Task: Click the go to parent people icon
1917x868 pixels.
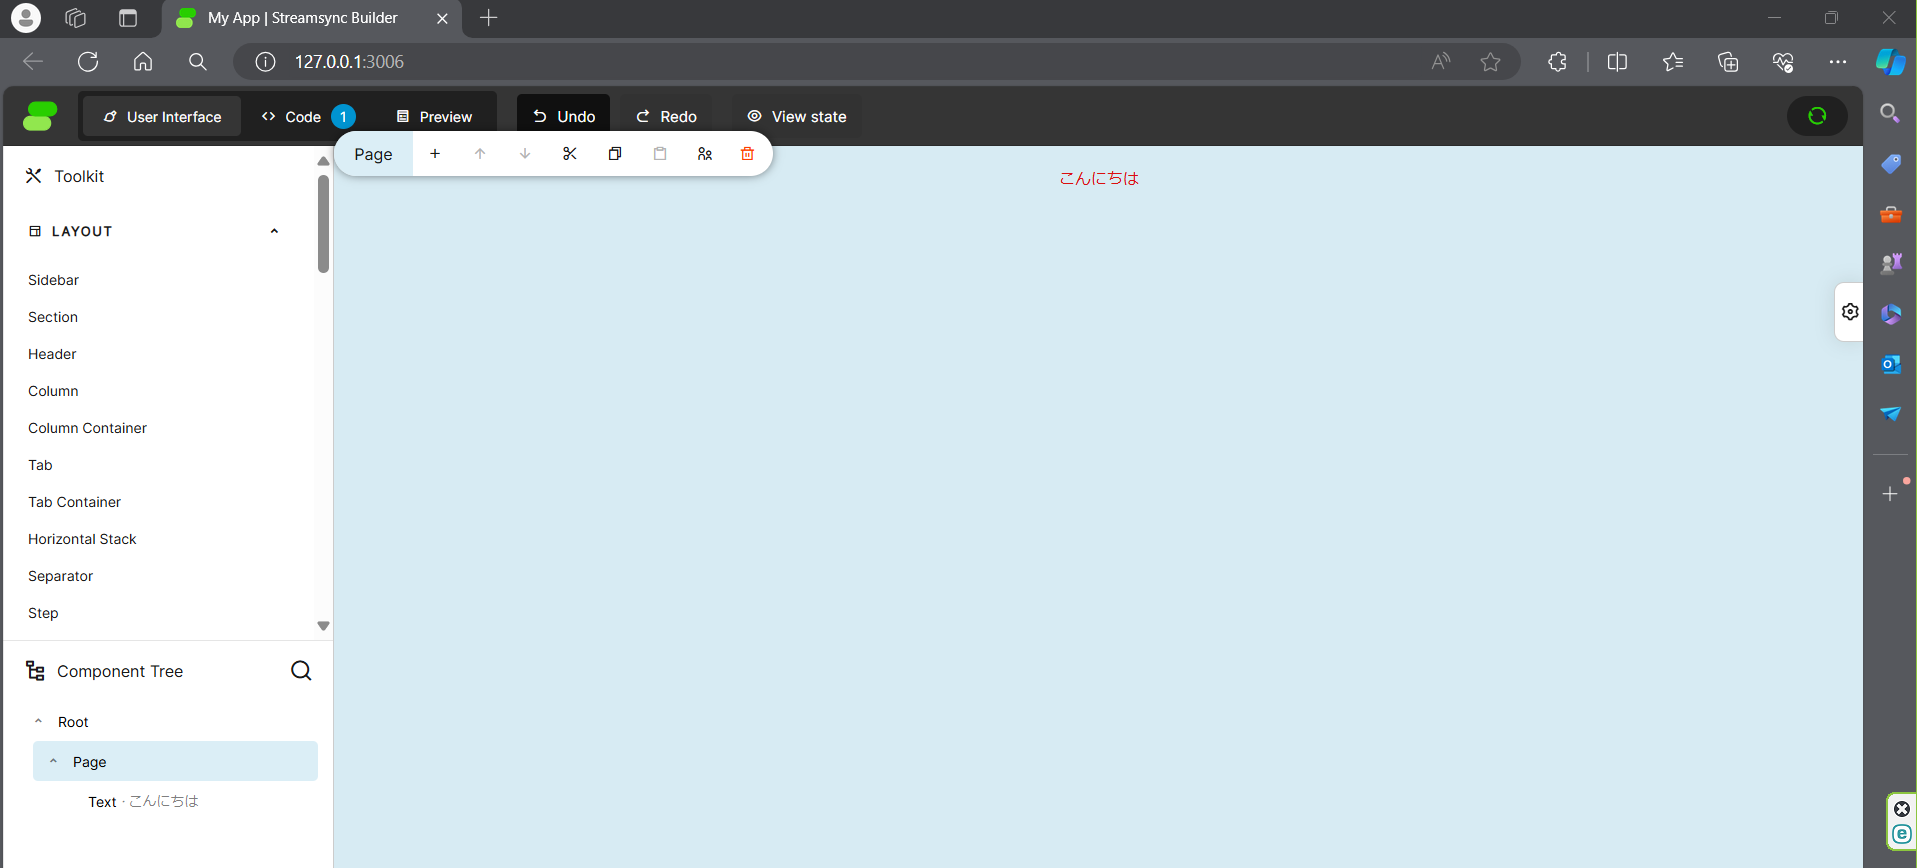Action: pos(705,154)
